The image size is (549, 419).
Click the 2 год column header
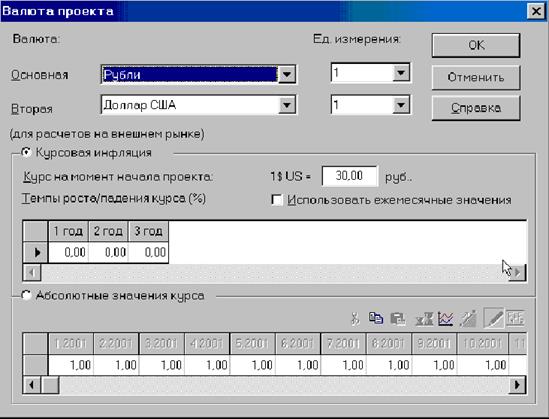coord(109,231)
